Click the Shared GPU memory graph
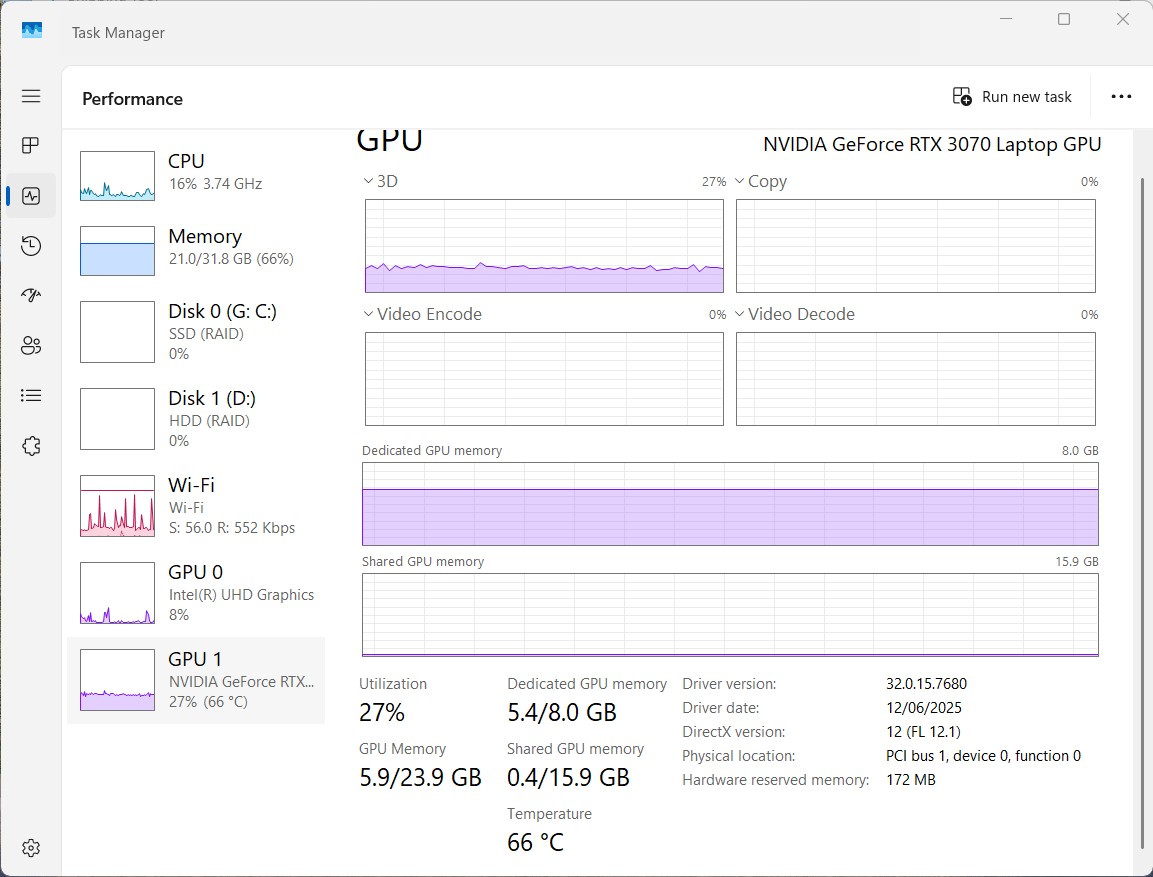 click(x=730, y=615)
